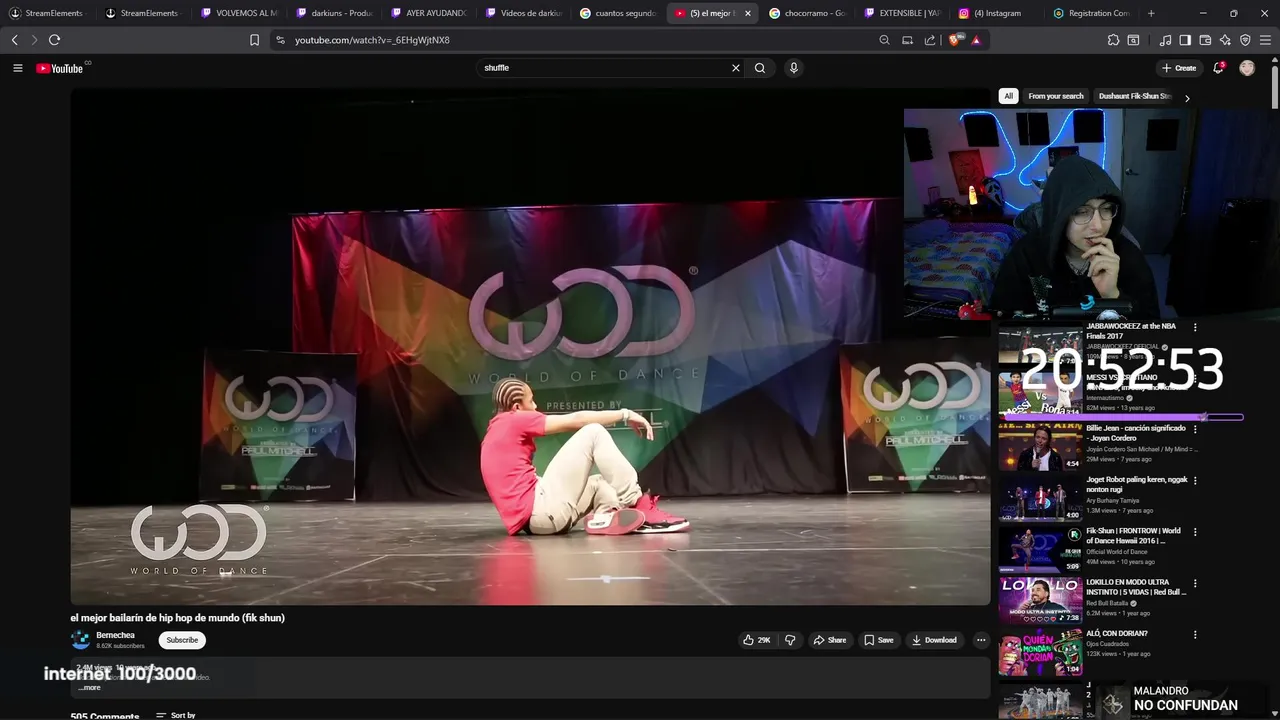Image resolution: width=1280 pixels, height=720 pixels.
Task: Open the cast/screen icon in address bar
Action: coord(907,40)
